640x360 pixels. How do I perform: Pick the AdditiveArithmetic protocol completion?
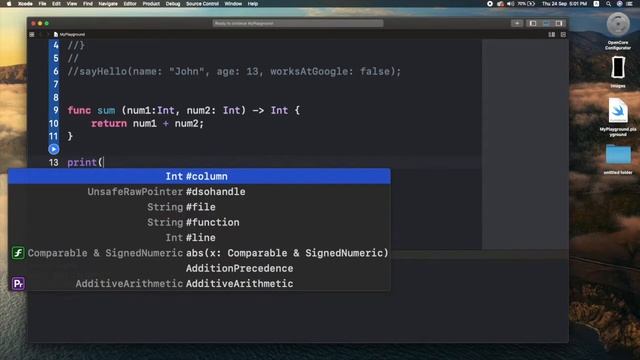(x=199, y=284)
